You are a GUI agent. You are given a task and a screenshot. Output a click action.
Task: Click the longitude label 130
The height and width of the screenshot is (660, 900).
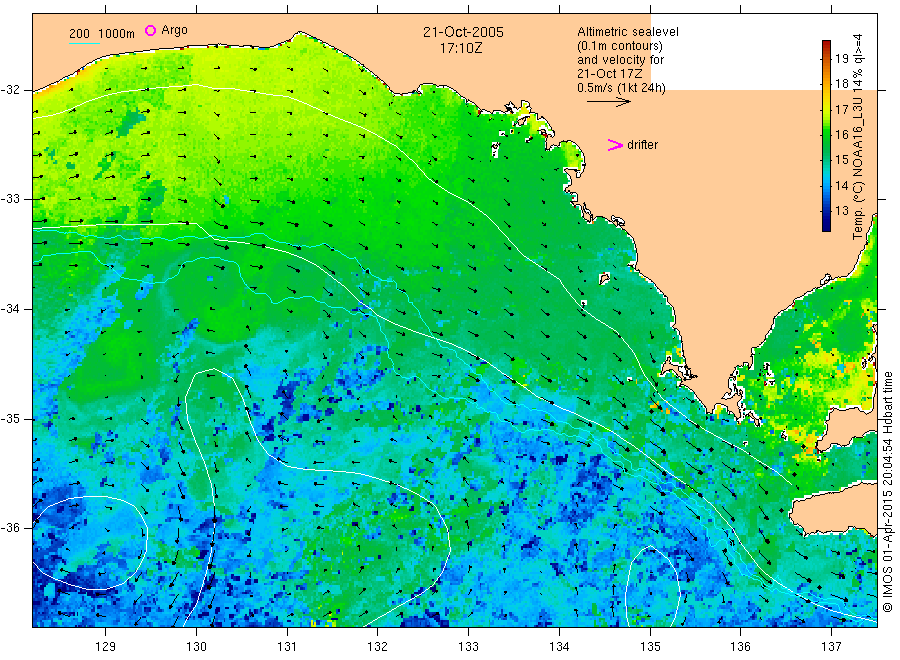(196, 647)
